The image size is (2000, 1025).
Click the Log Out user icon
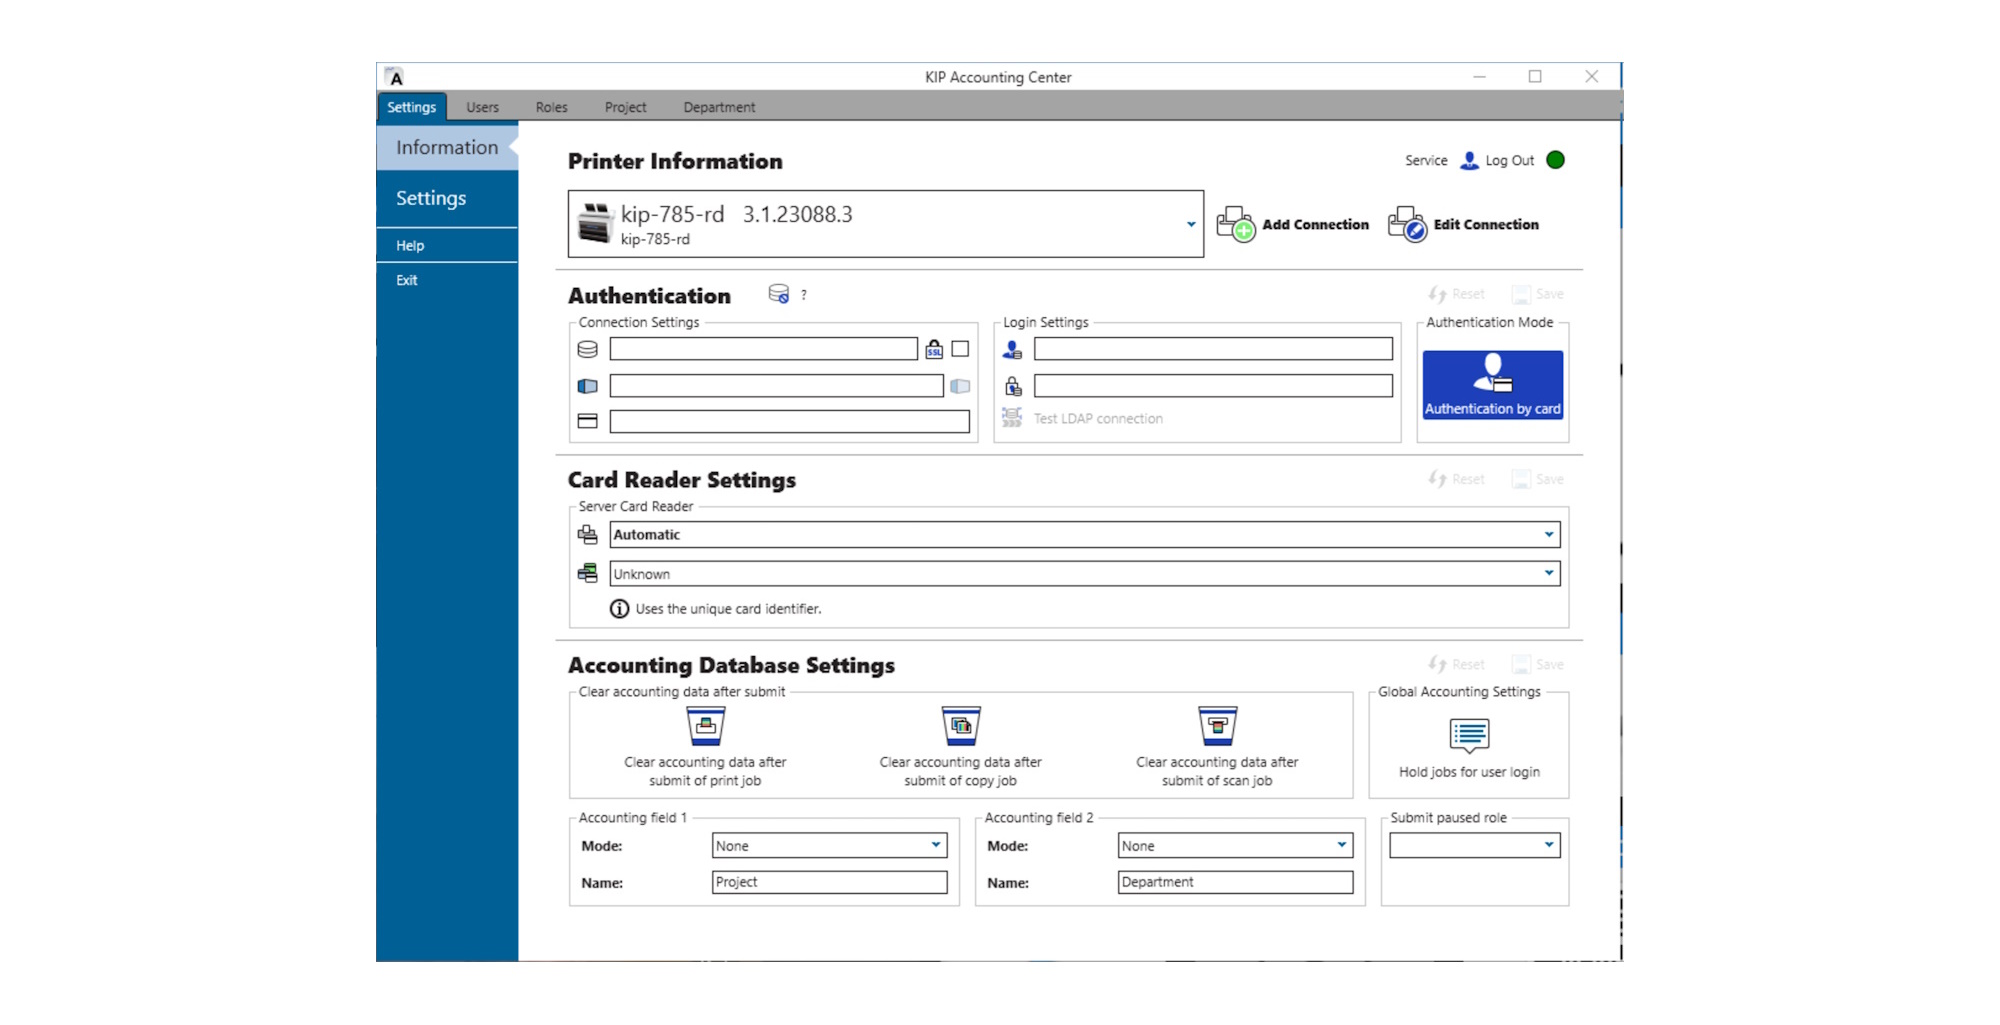click(x=1469, y=160)
